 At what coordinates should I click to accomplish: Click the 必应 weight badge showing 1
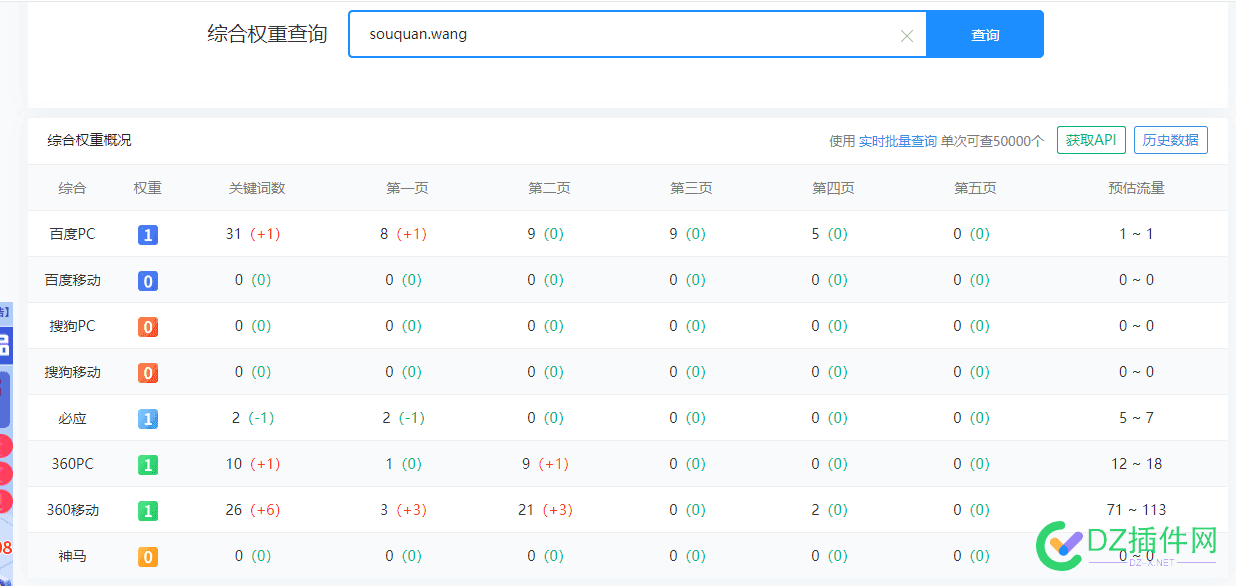[147, 418]
